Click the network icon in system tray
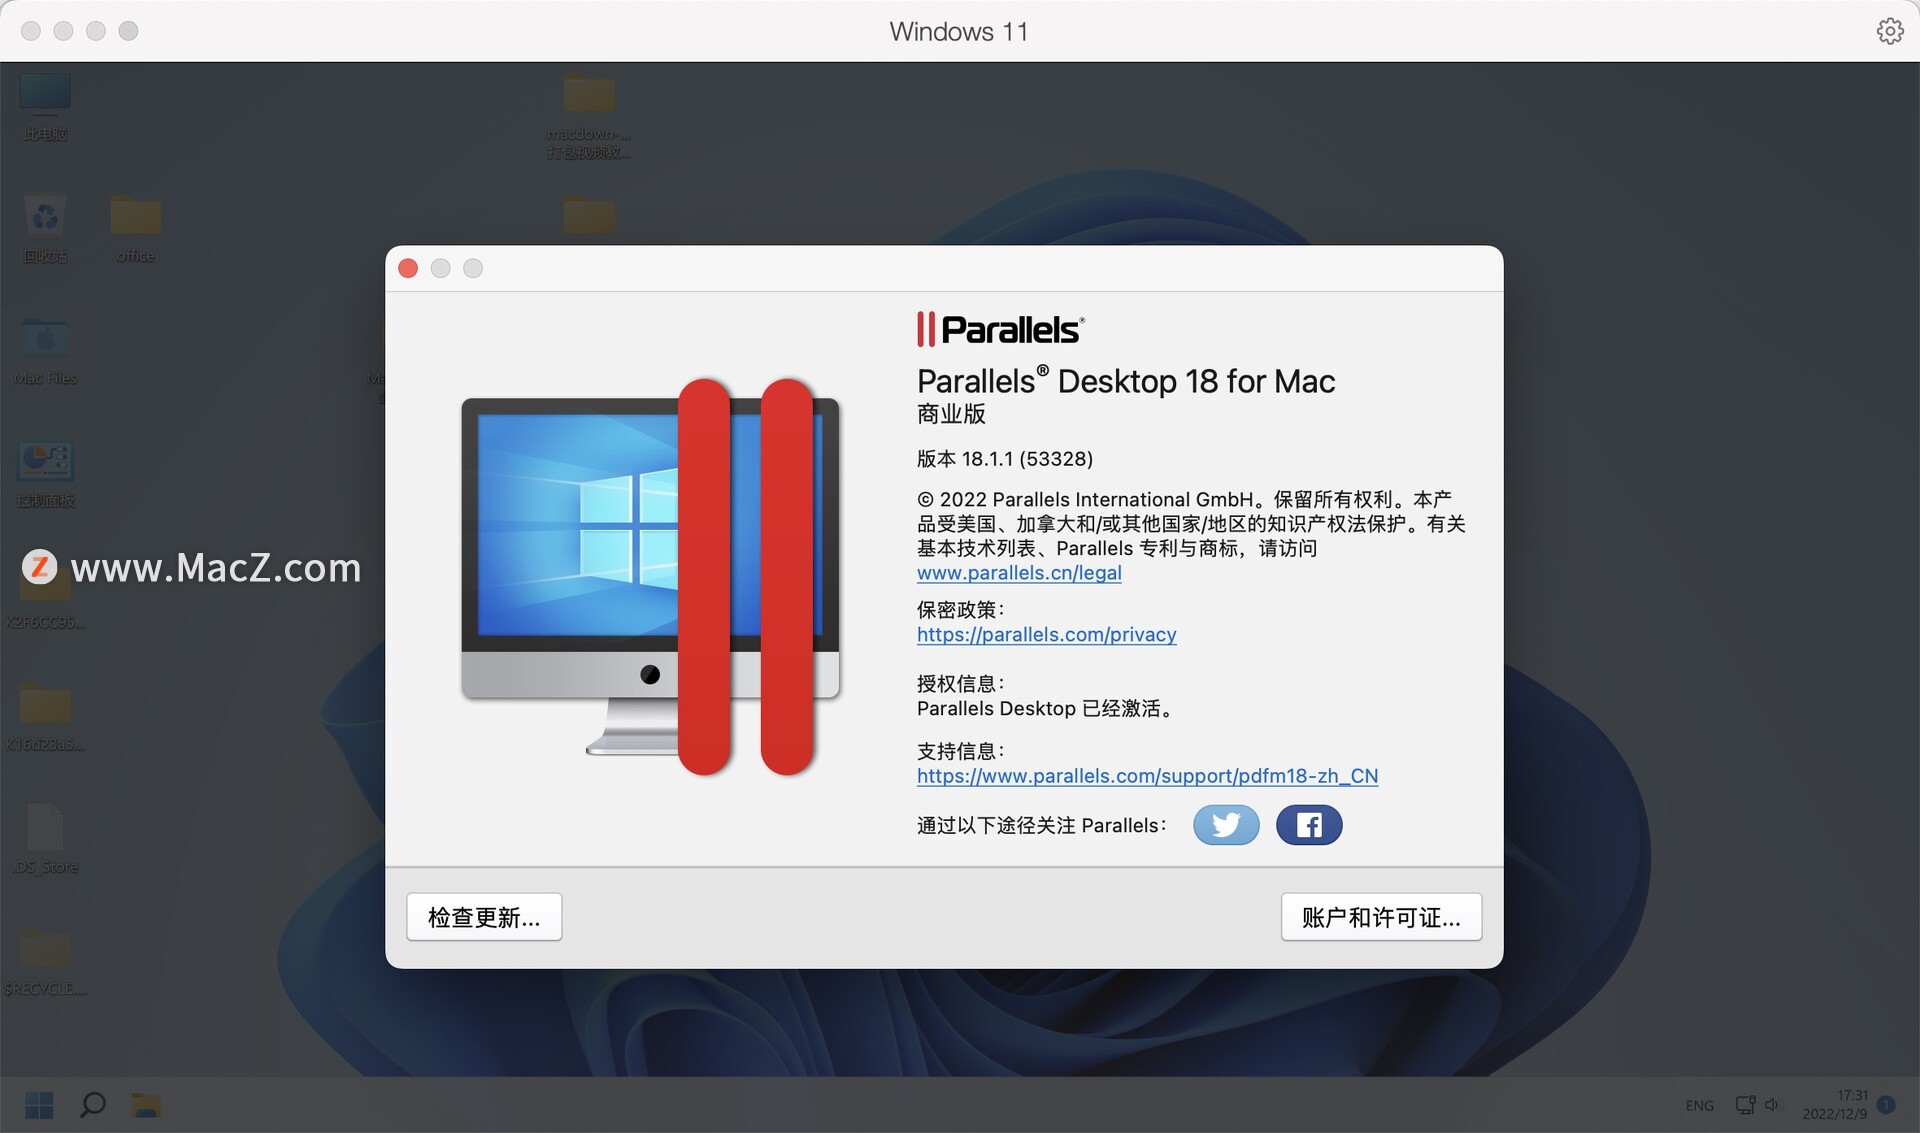Screen dimensions: 1920x1133 [x=1745, y=1105]
